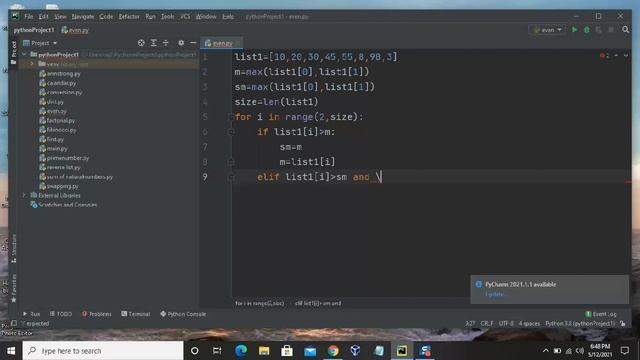Image resolution: width=640 pixels, height=360 pixels.
Task: Click Windows Start button
Action: pyautogui.click(x=11, y=351)
